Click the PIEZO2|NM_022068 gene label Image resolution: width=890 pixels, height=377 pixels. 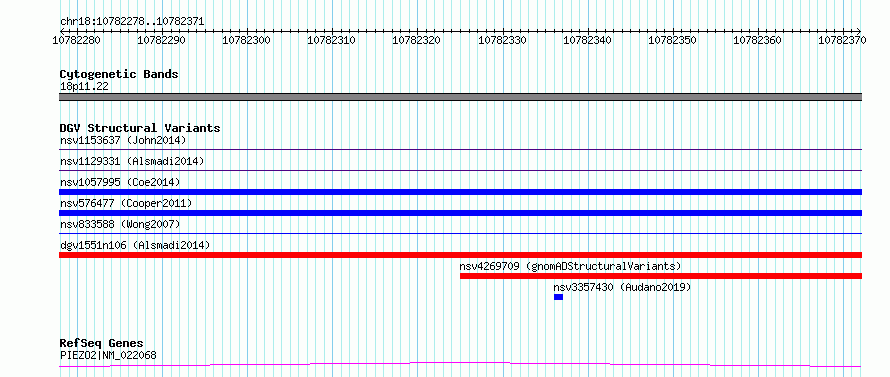pyautogui.click(x=108, y=355)
